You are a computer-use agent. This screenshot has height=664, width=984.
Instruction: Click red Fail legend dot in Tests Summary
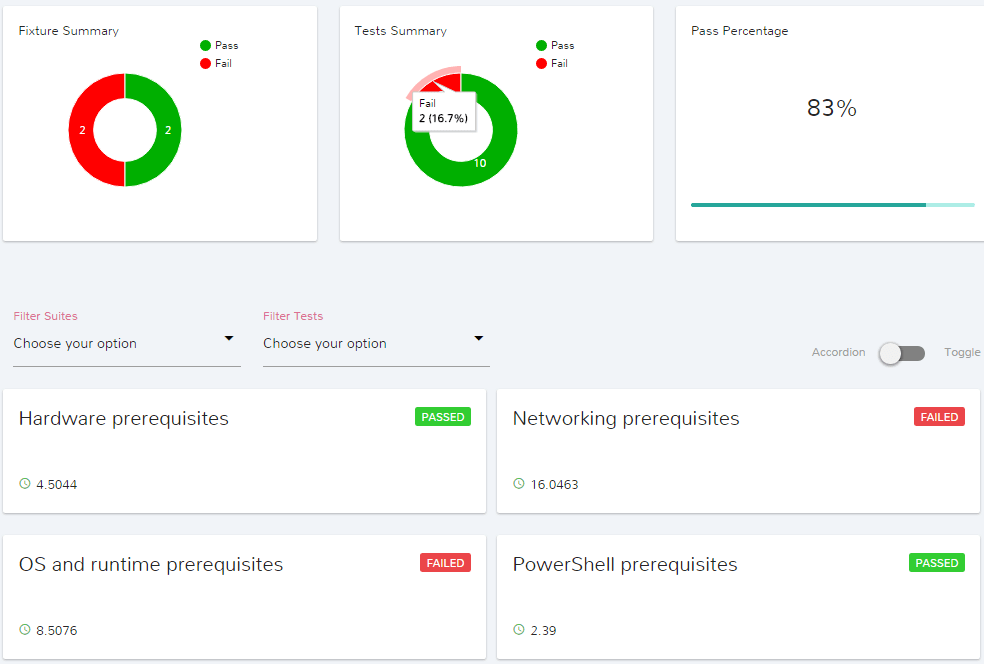click(x=541, y=63)
